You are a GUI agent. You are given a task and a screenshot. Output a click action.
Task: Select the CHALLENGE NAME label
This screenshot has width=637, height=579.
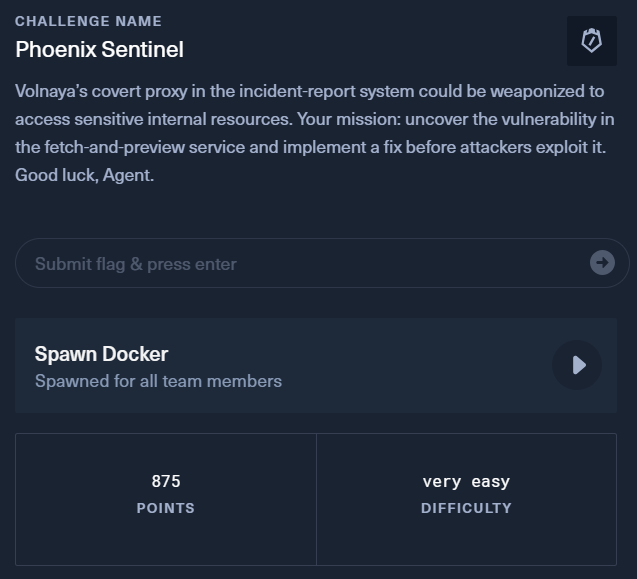coord(88,21)
